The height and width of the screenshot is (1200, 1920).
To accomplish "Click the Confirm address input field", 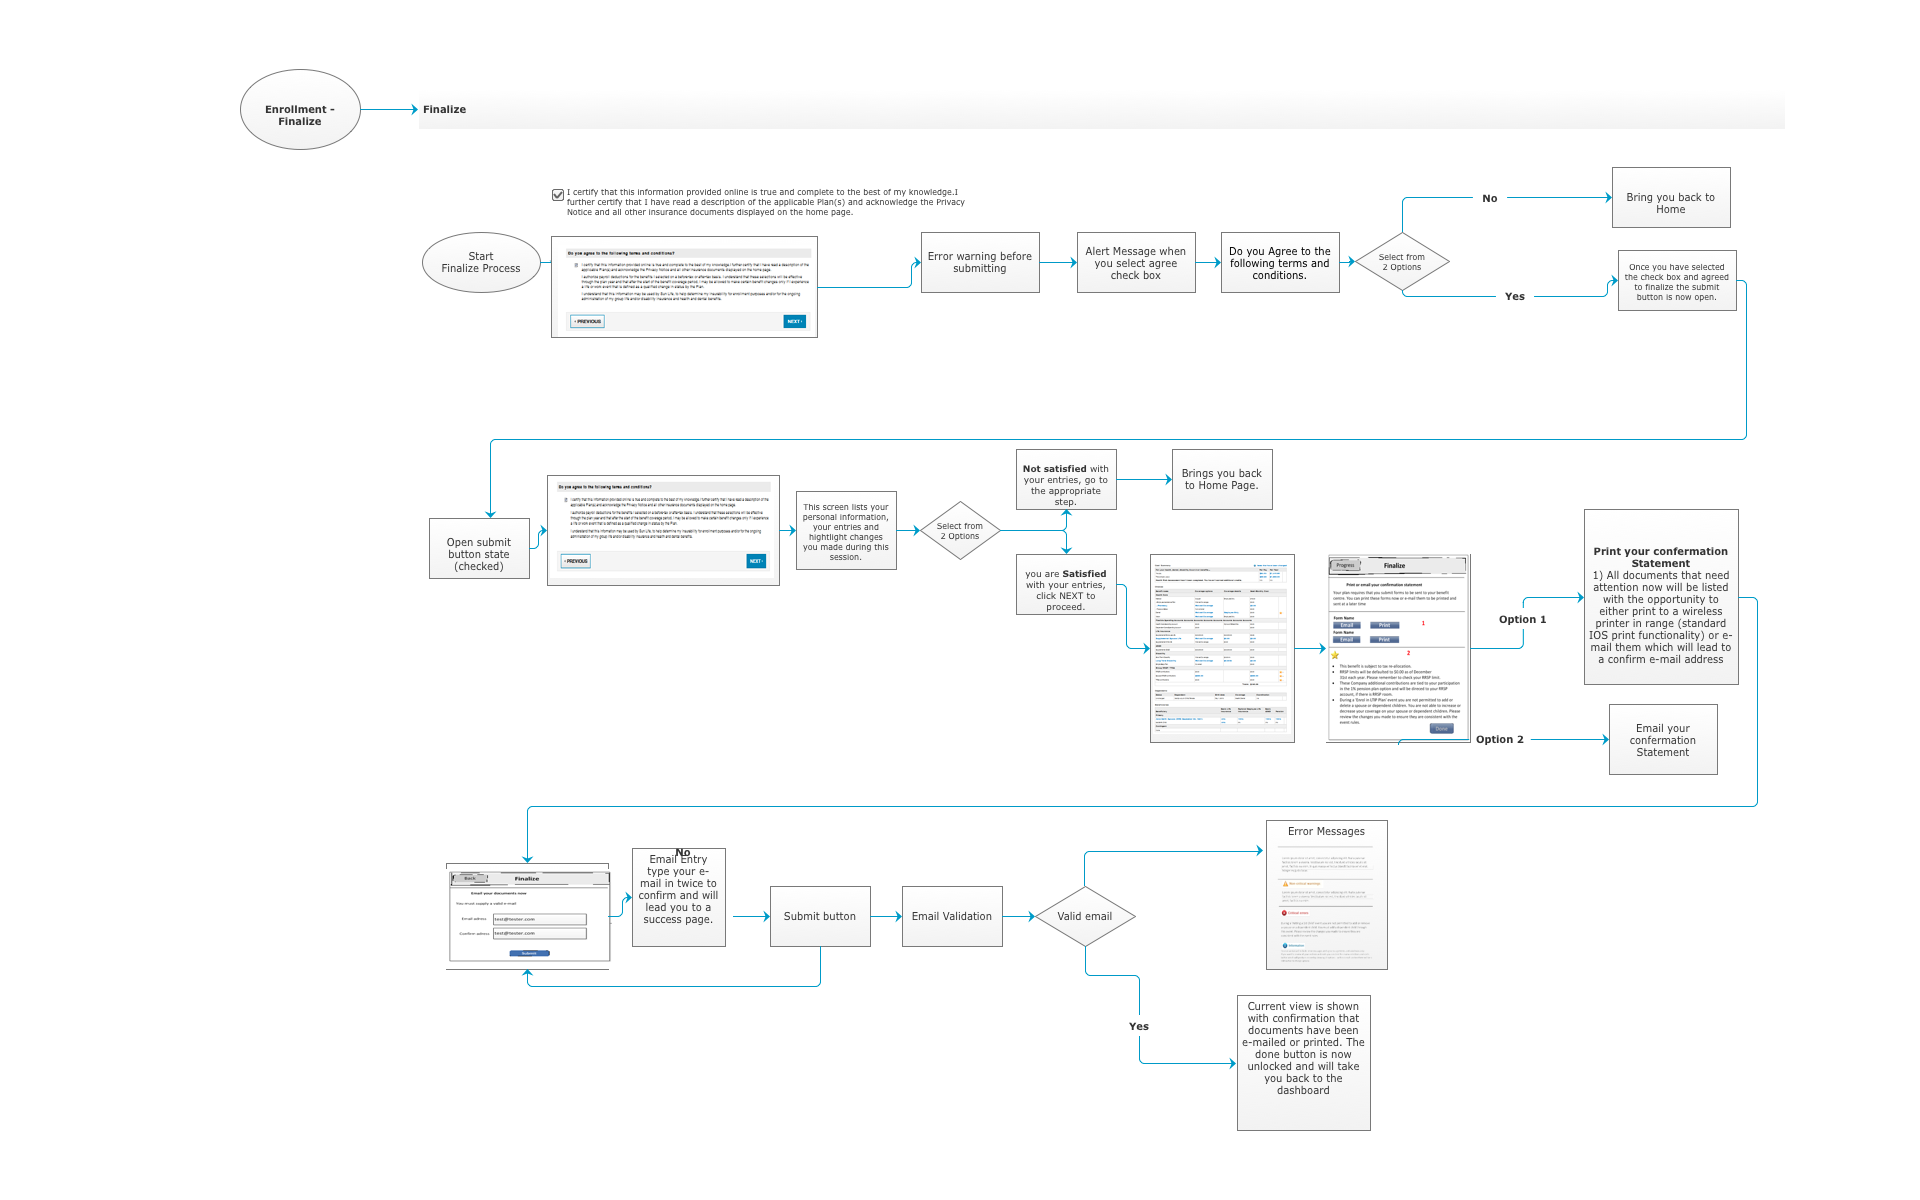I will tap(539, 933).
